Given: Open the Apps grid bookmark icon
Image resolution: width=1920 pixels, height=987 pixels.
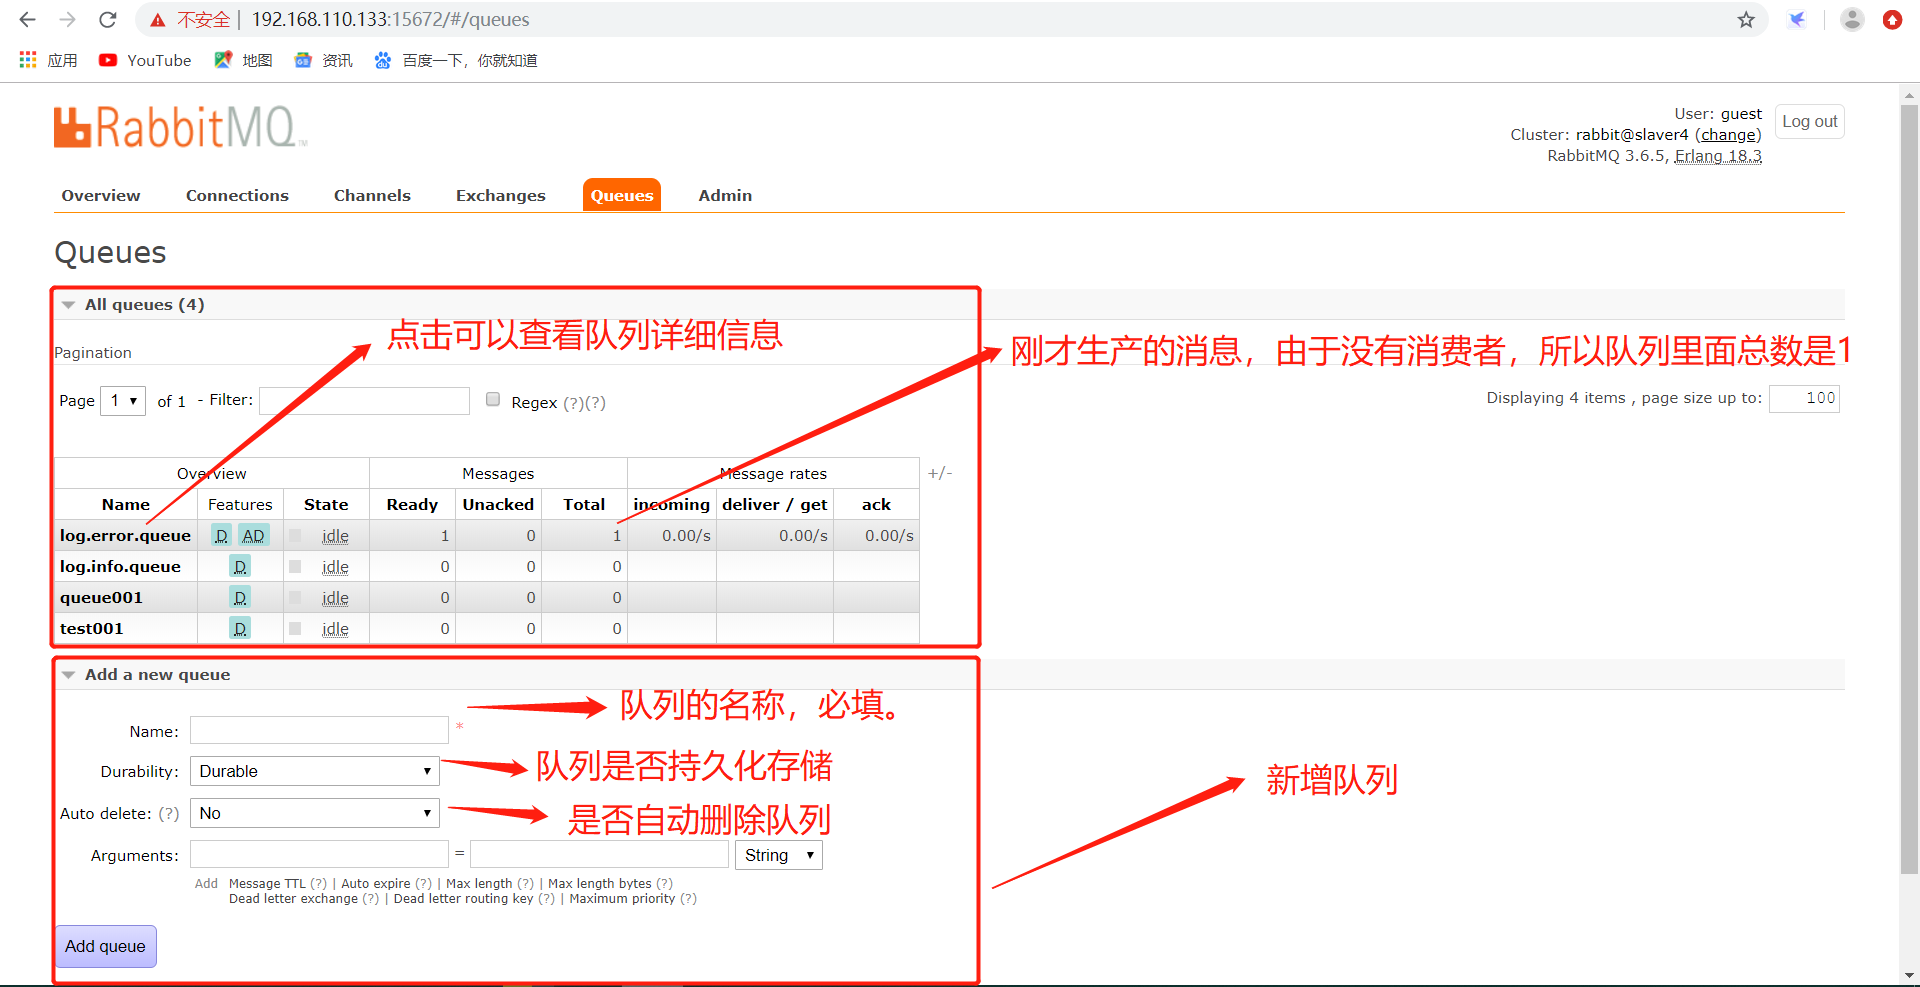Looking at the screenshot, I should pyautogui.click(x=28, y=60).
